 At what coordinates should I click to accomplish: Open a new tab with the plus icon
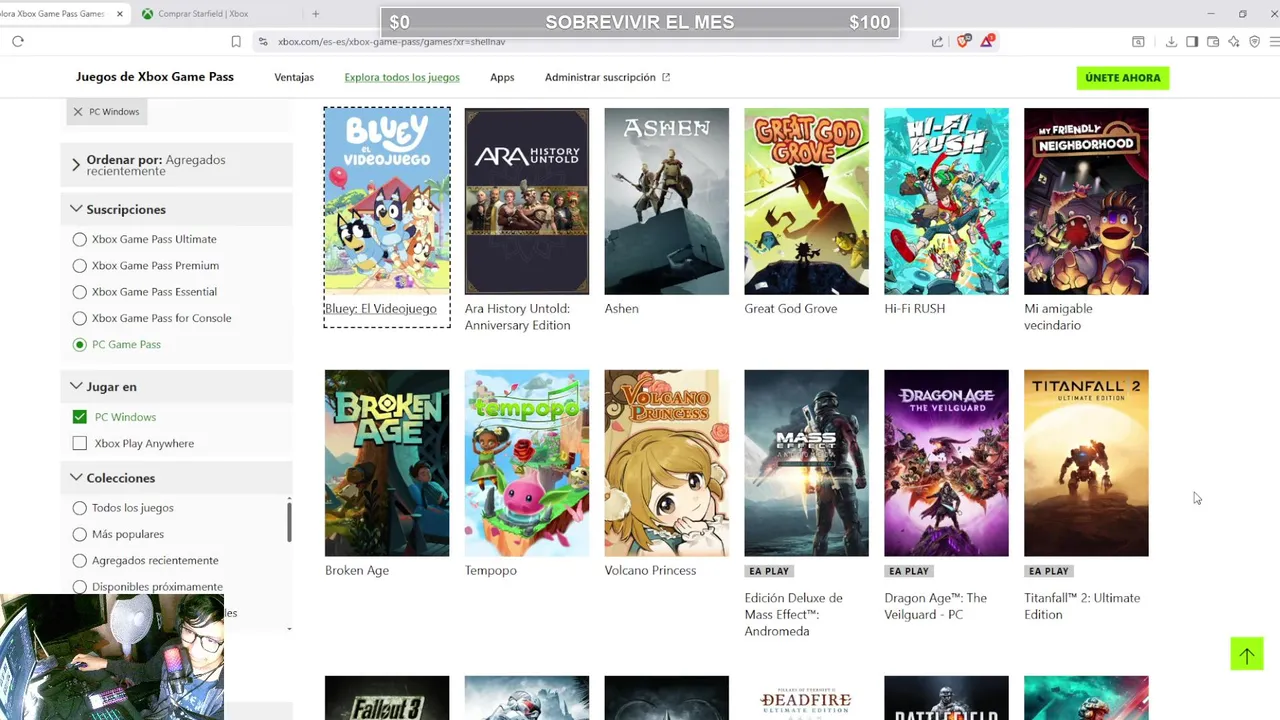click(x=315, y=13)
